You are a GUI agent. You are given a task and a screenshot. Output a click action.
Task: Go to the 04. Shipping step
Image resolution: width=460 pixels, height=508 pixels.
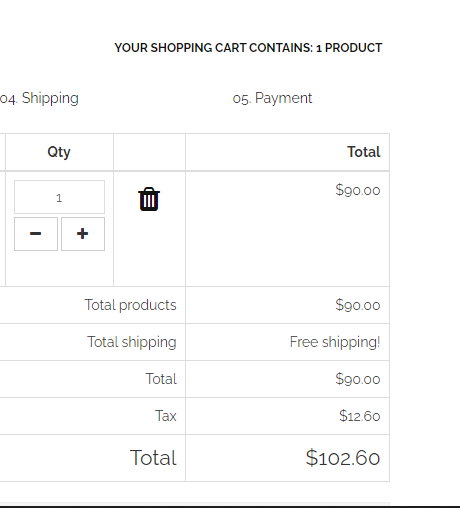pyautogui.click(x=39, y=98)
